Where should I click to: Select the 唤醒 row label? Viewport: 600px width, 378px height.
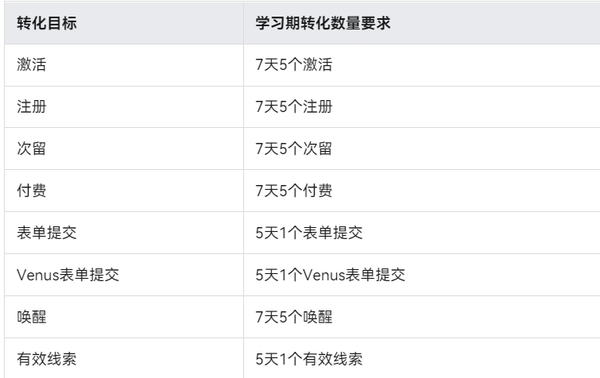click(x=31, y=317)
